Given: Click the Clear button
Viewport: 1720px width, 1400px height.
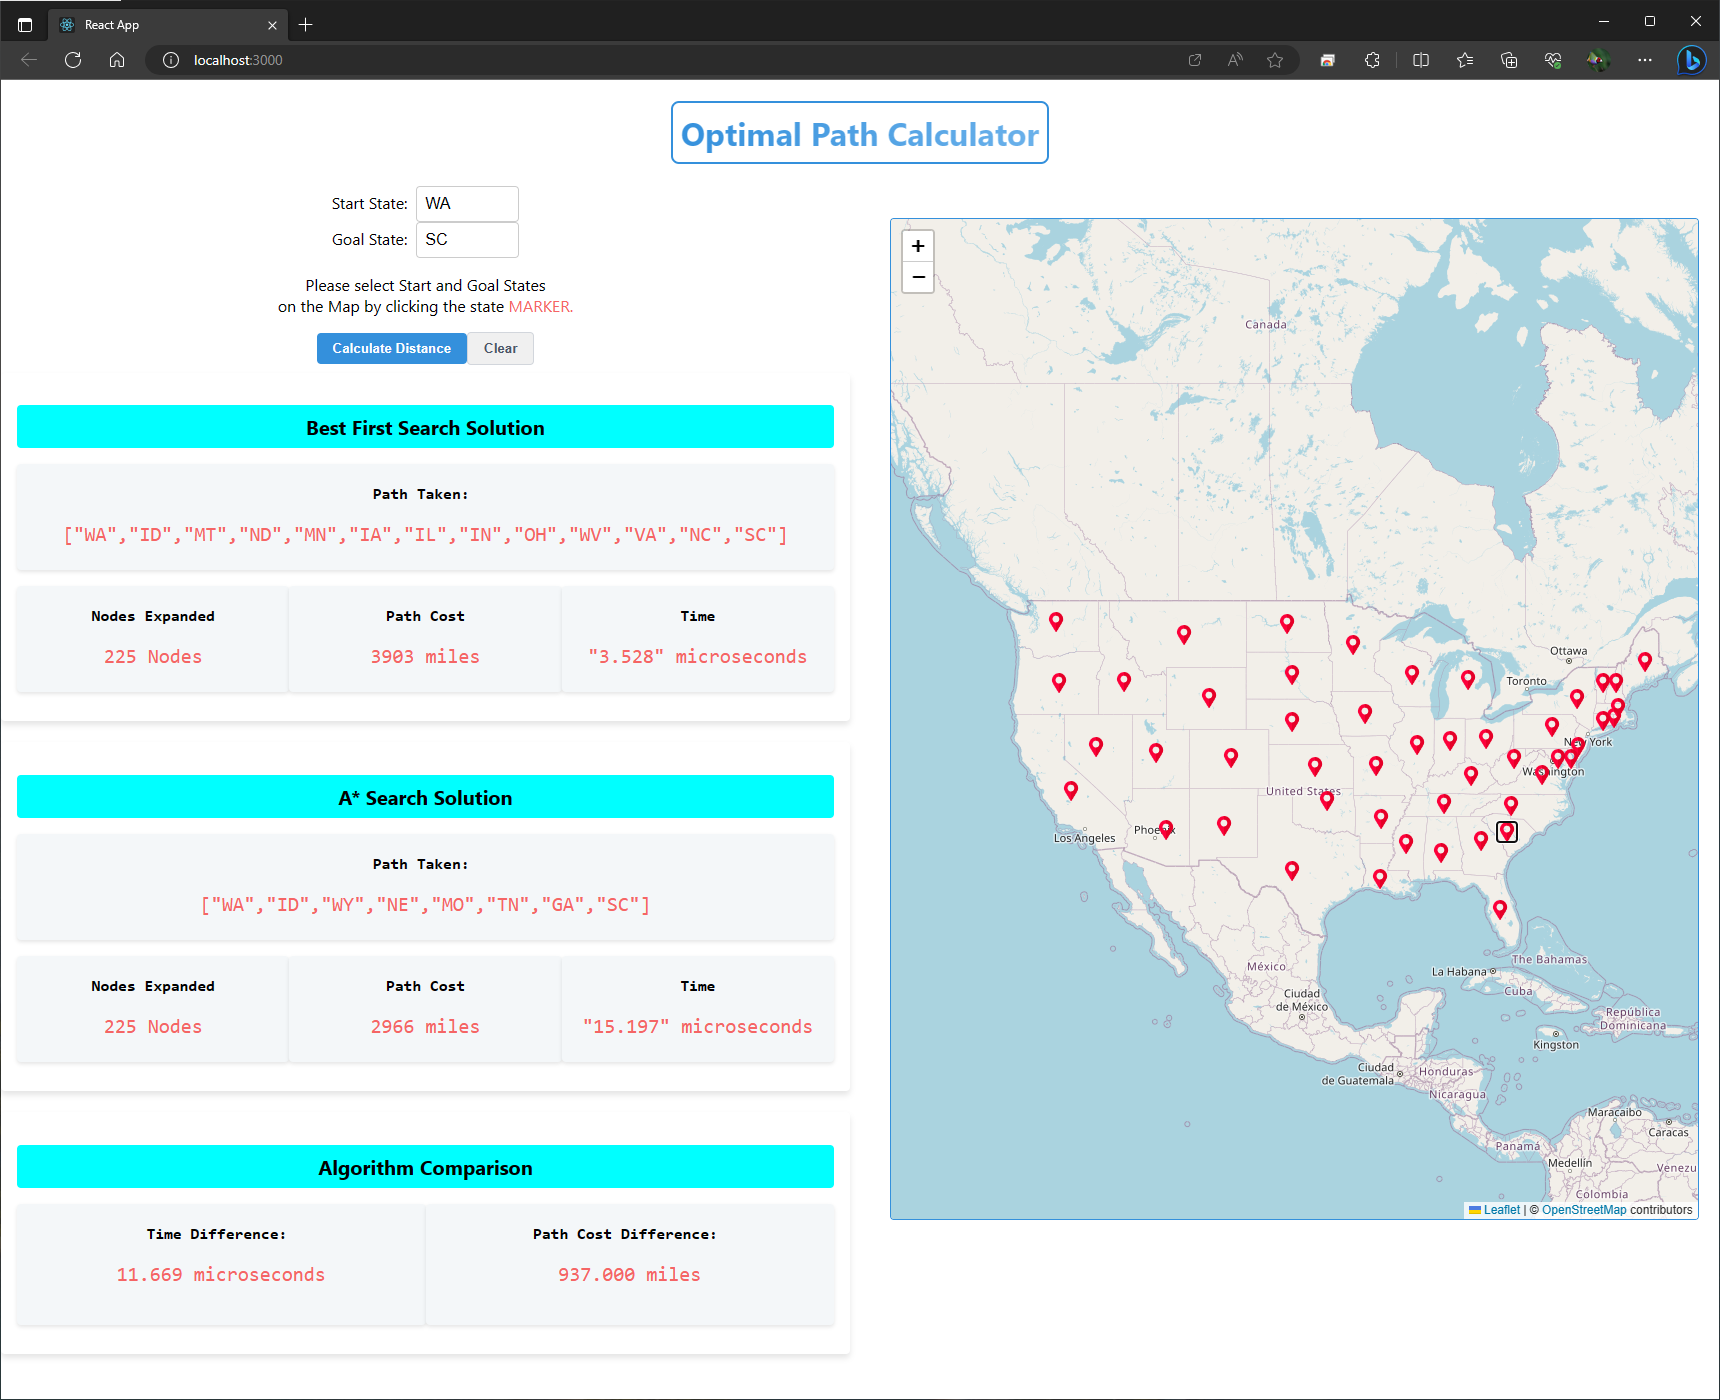Looking at the screenshot, I should 500,348.
